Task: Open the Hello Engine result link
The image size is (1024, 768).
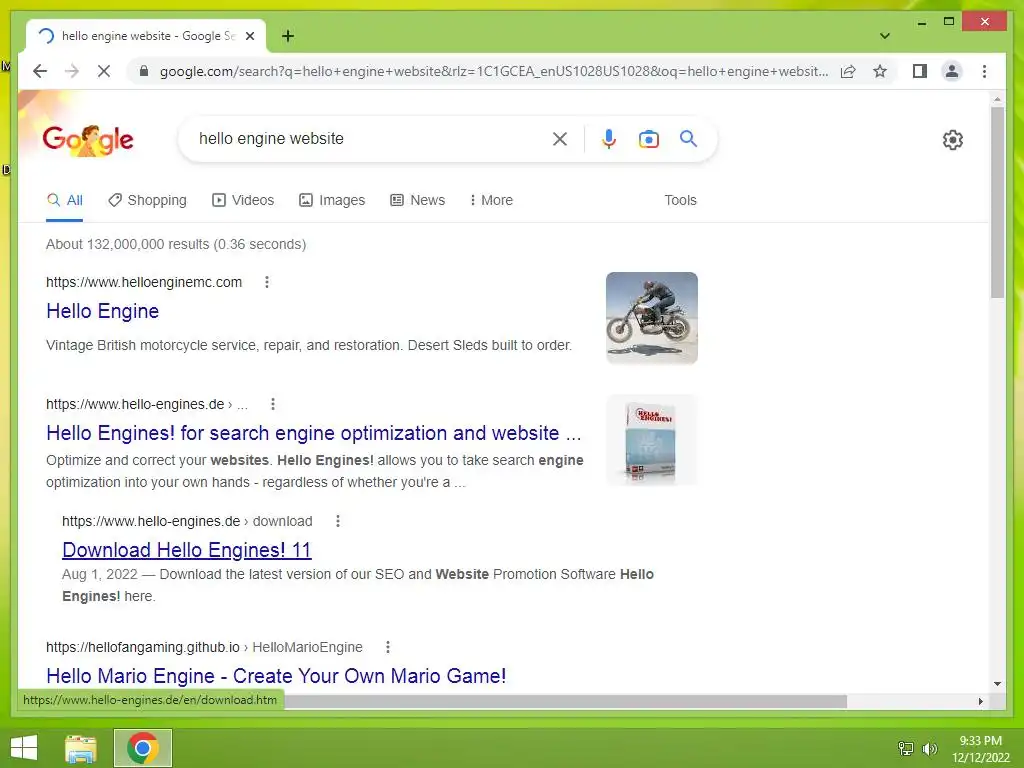Action: coord(103,311)
